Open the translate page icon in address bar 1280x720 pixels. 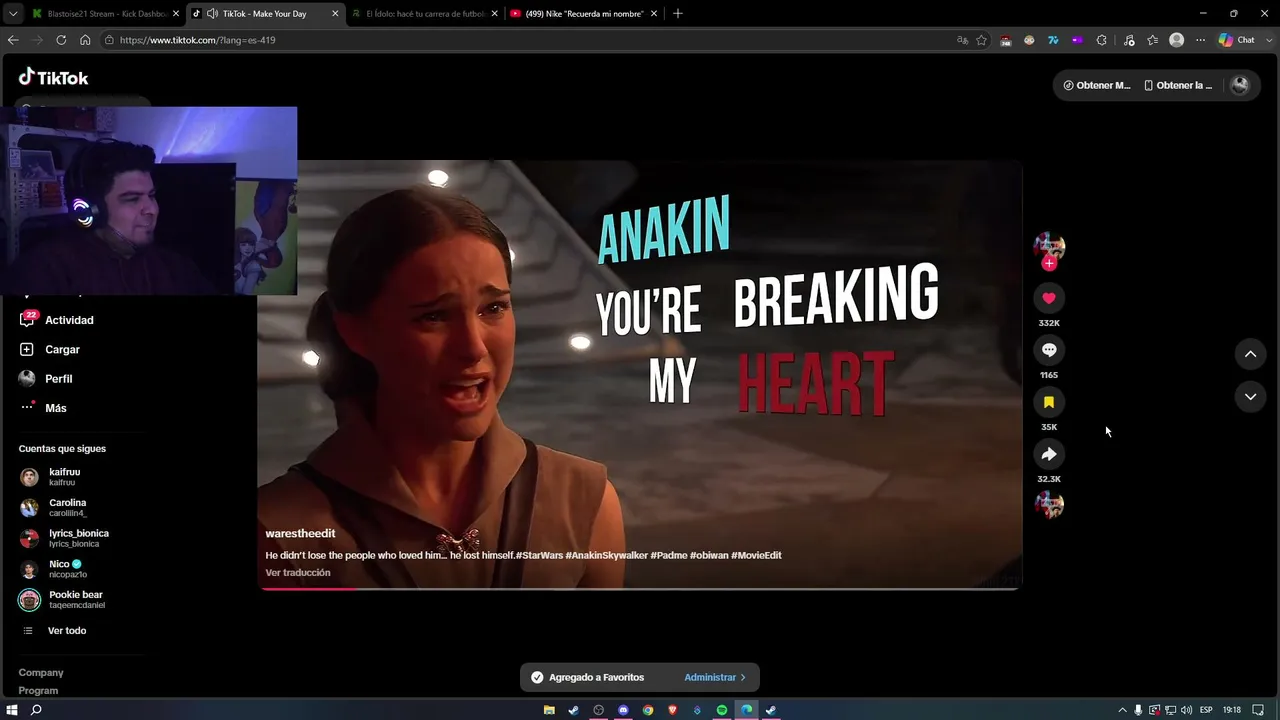click(962, 40)
